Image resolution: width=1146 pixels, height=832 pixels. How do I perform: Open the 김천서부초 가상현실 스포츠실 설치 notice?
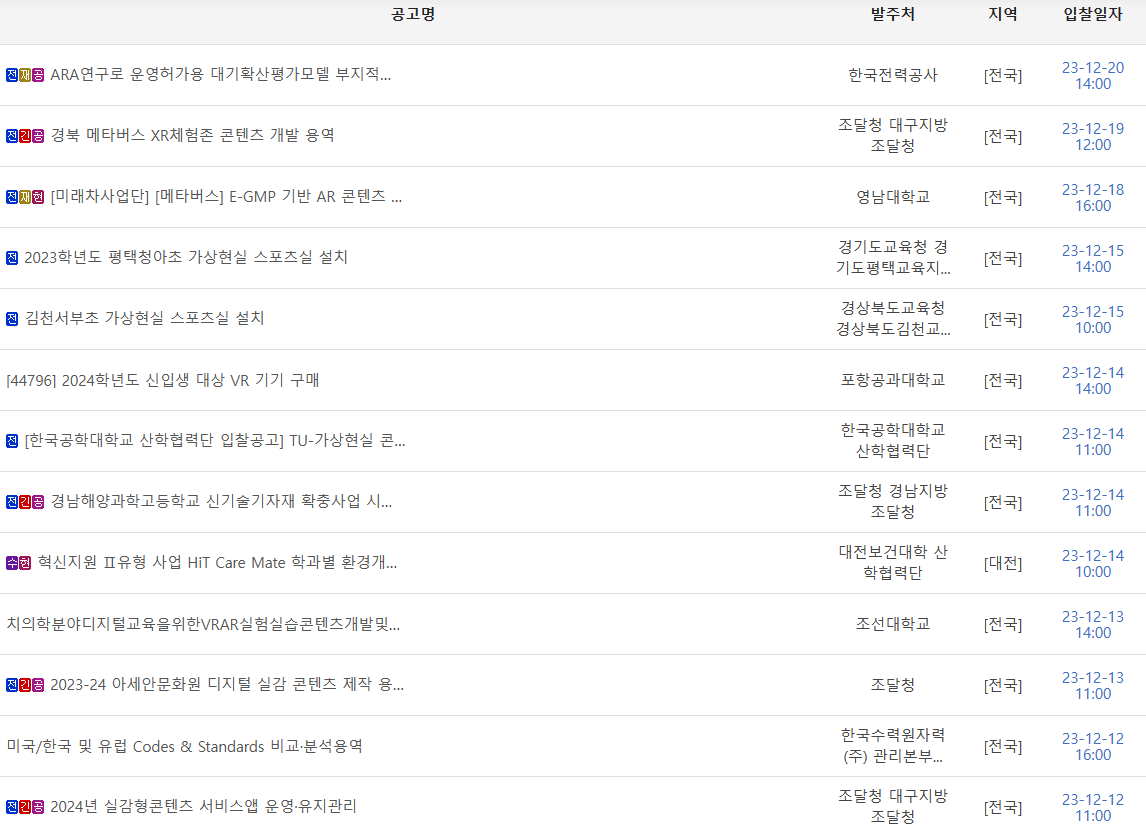coord(145,318)
